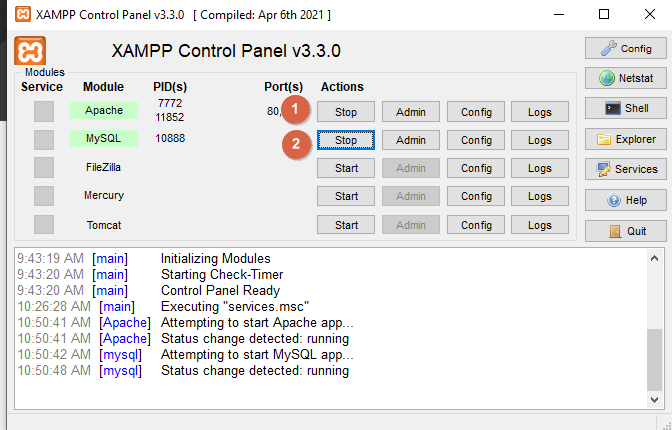672x430 pixels.
Task: Open MySQL Logs menu
Action: point(540,140)
